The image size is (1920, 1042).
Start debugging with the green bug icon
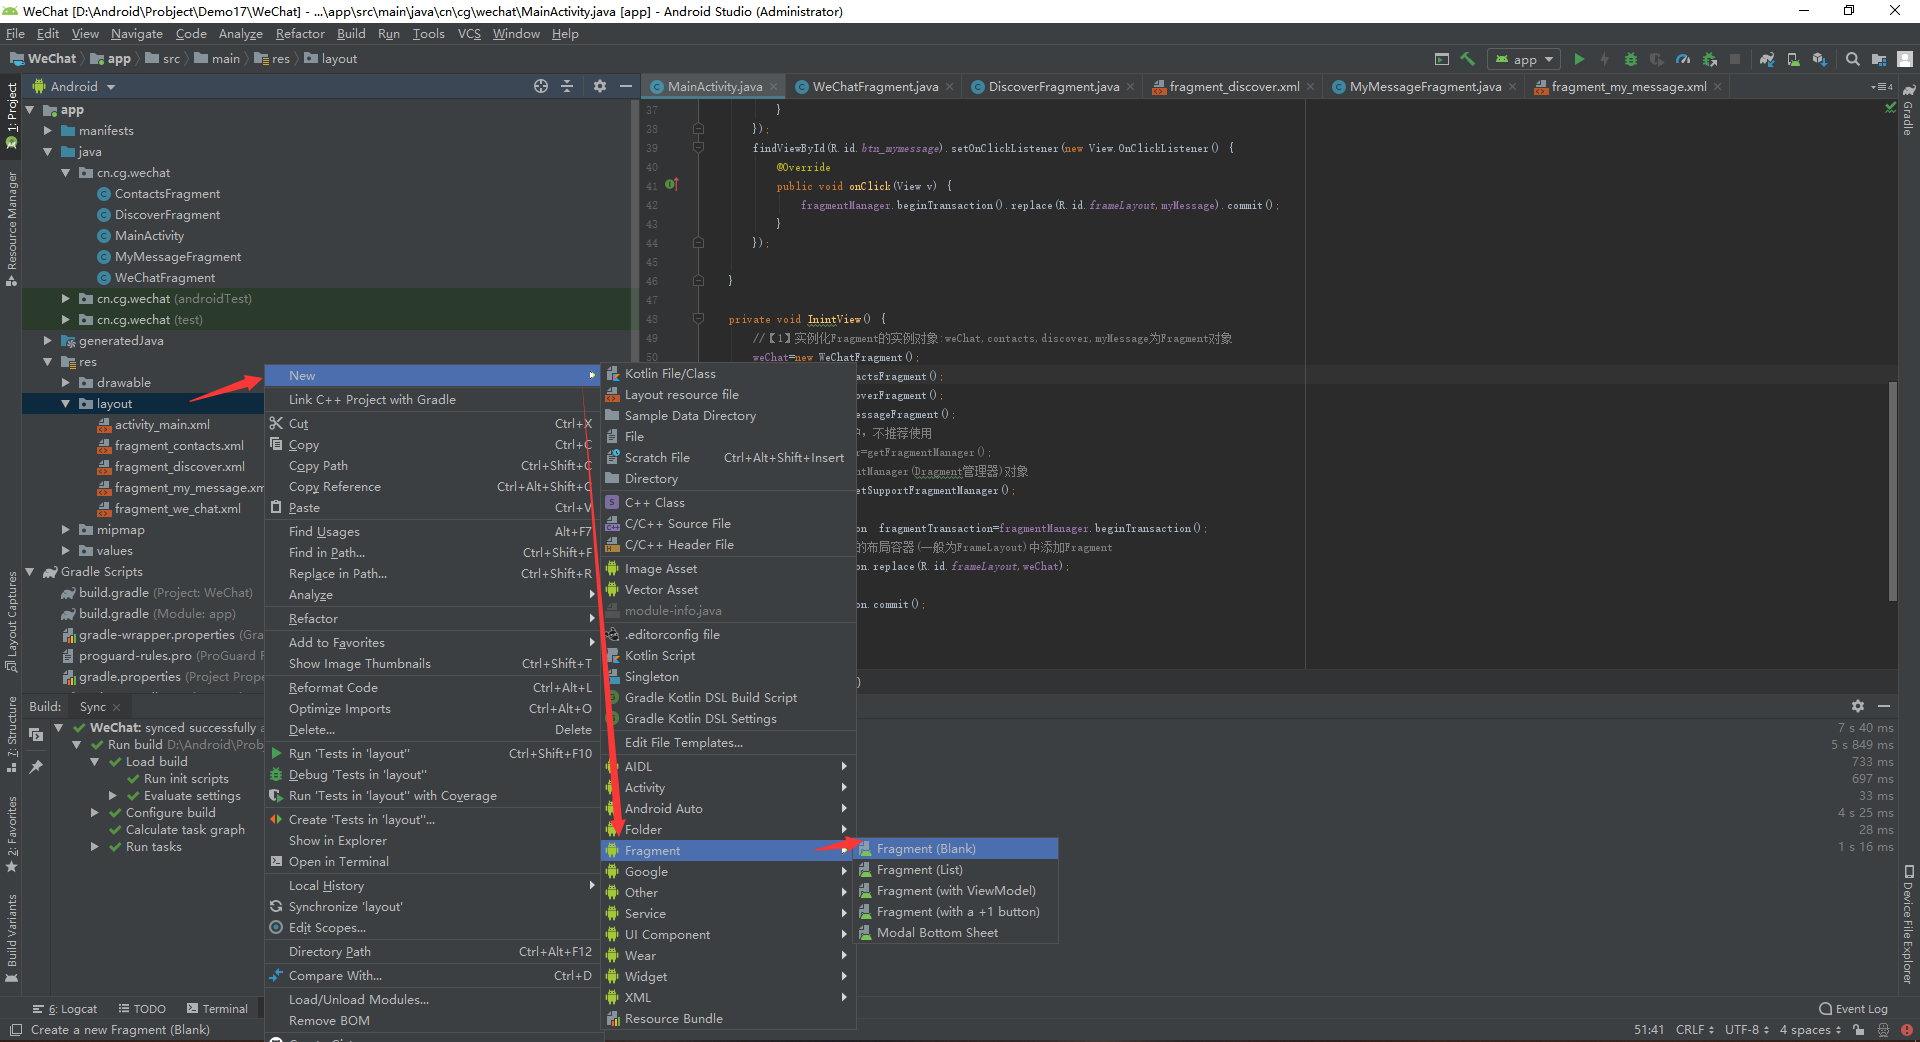click(x=1630, y=59)
